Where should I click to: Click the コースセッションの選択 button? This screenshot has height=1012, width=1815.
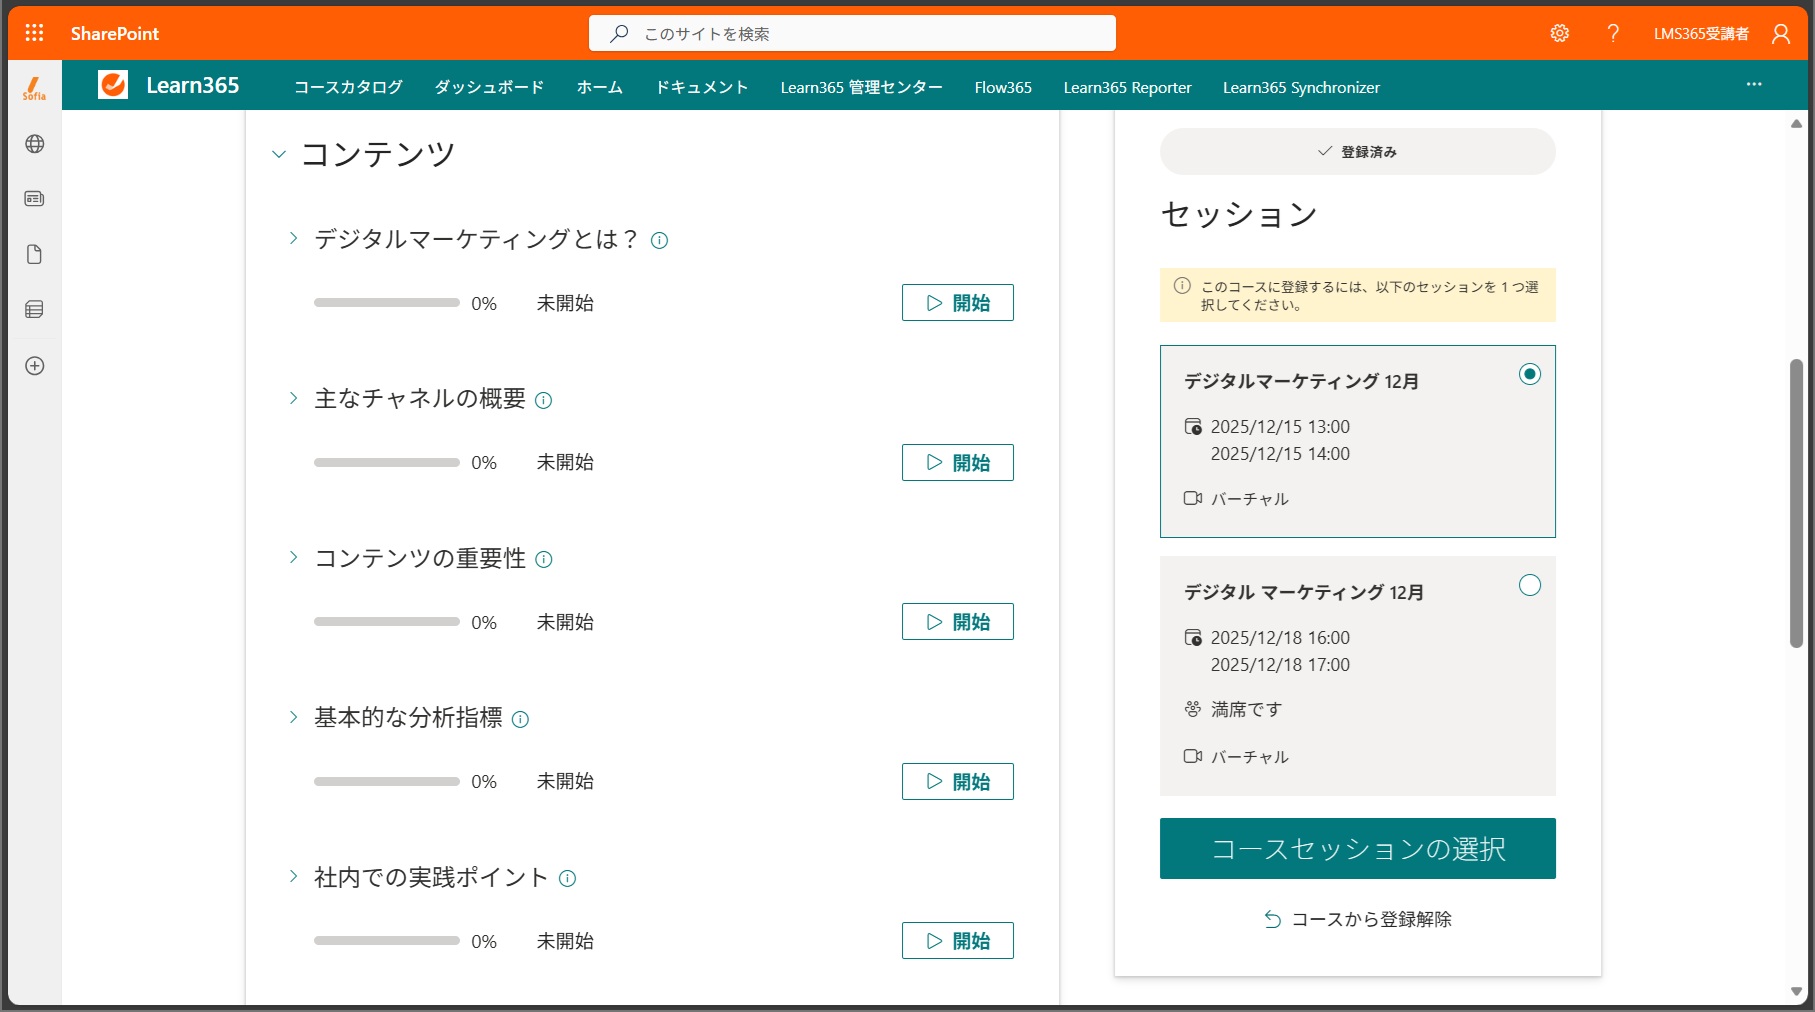[x=1357, y=849]
